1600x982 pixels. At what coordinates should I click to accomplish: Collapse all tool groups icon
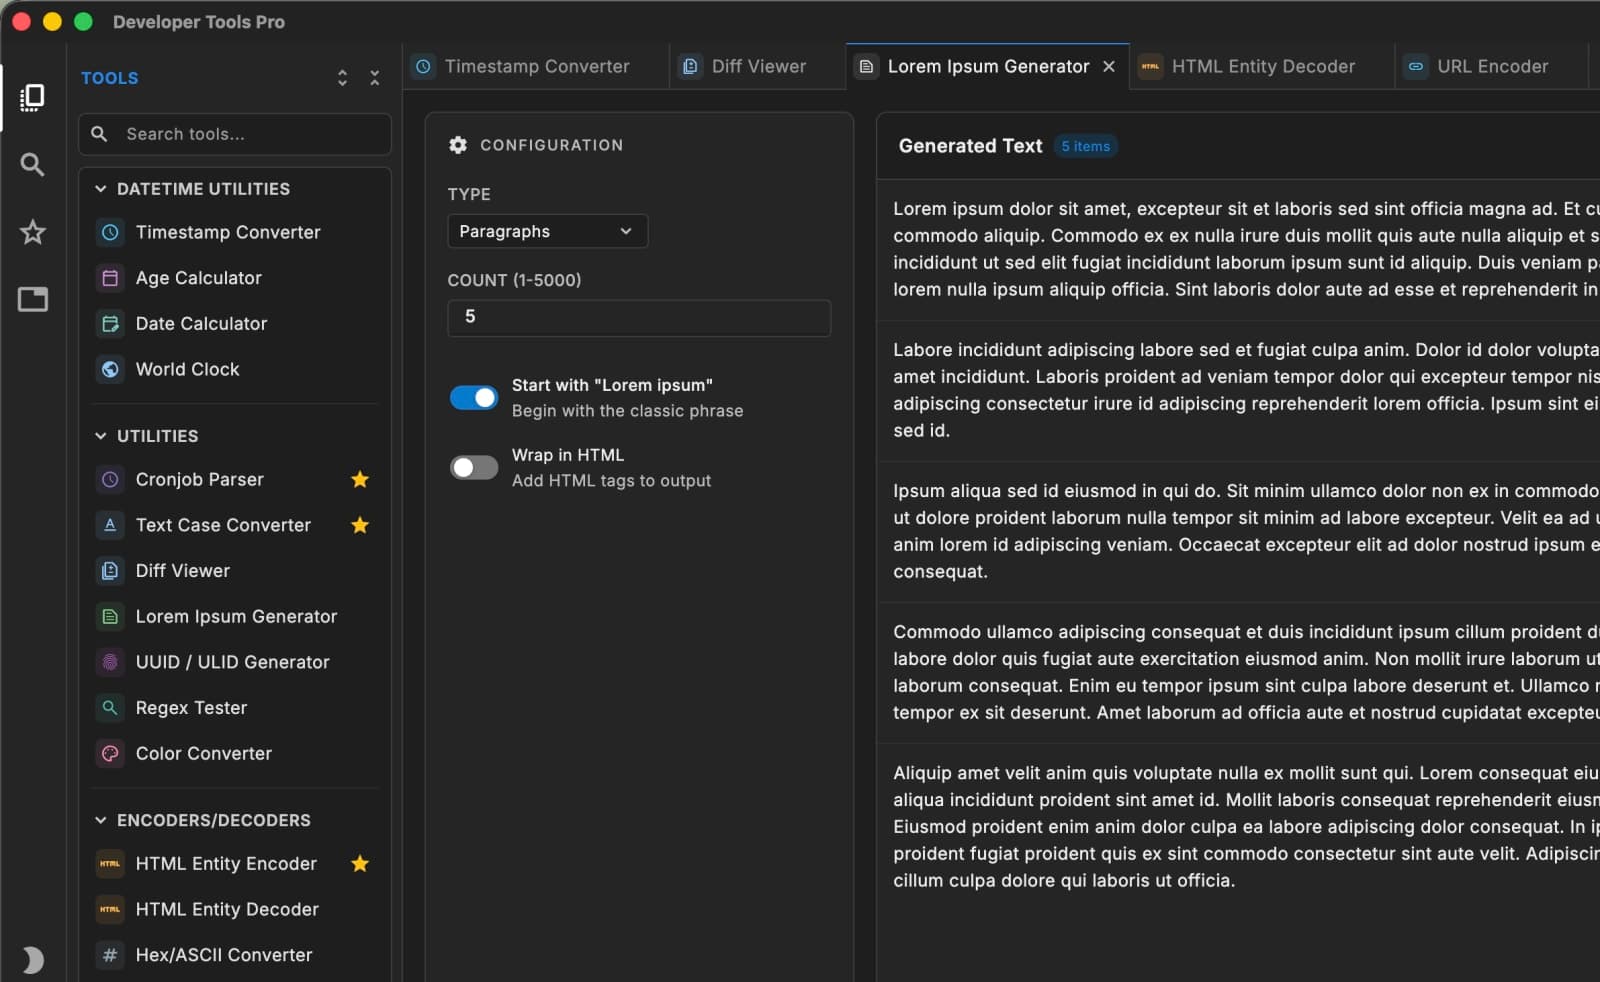[374, 78]
